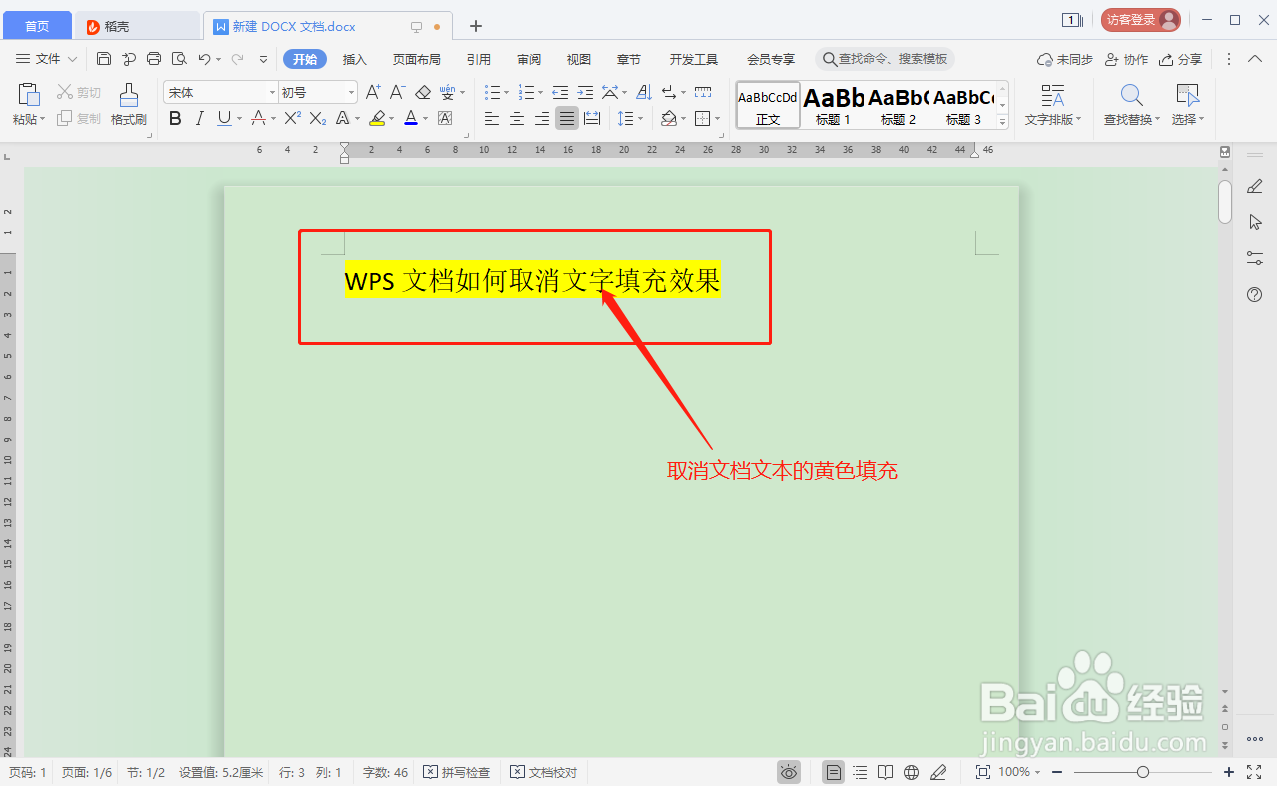The height and width of the screenshot is (786, 1277).
Task: Click the Clear Formatting eraser icon
Action: click(x=423, y=92)
